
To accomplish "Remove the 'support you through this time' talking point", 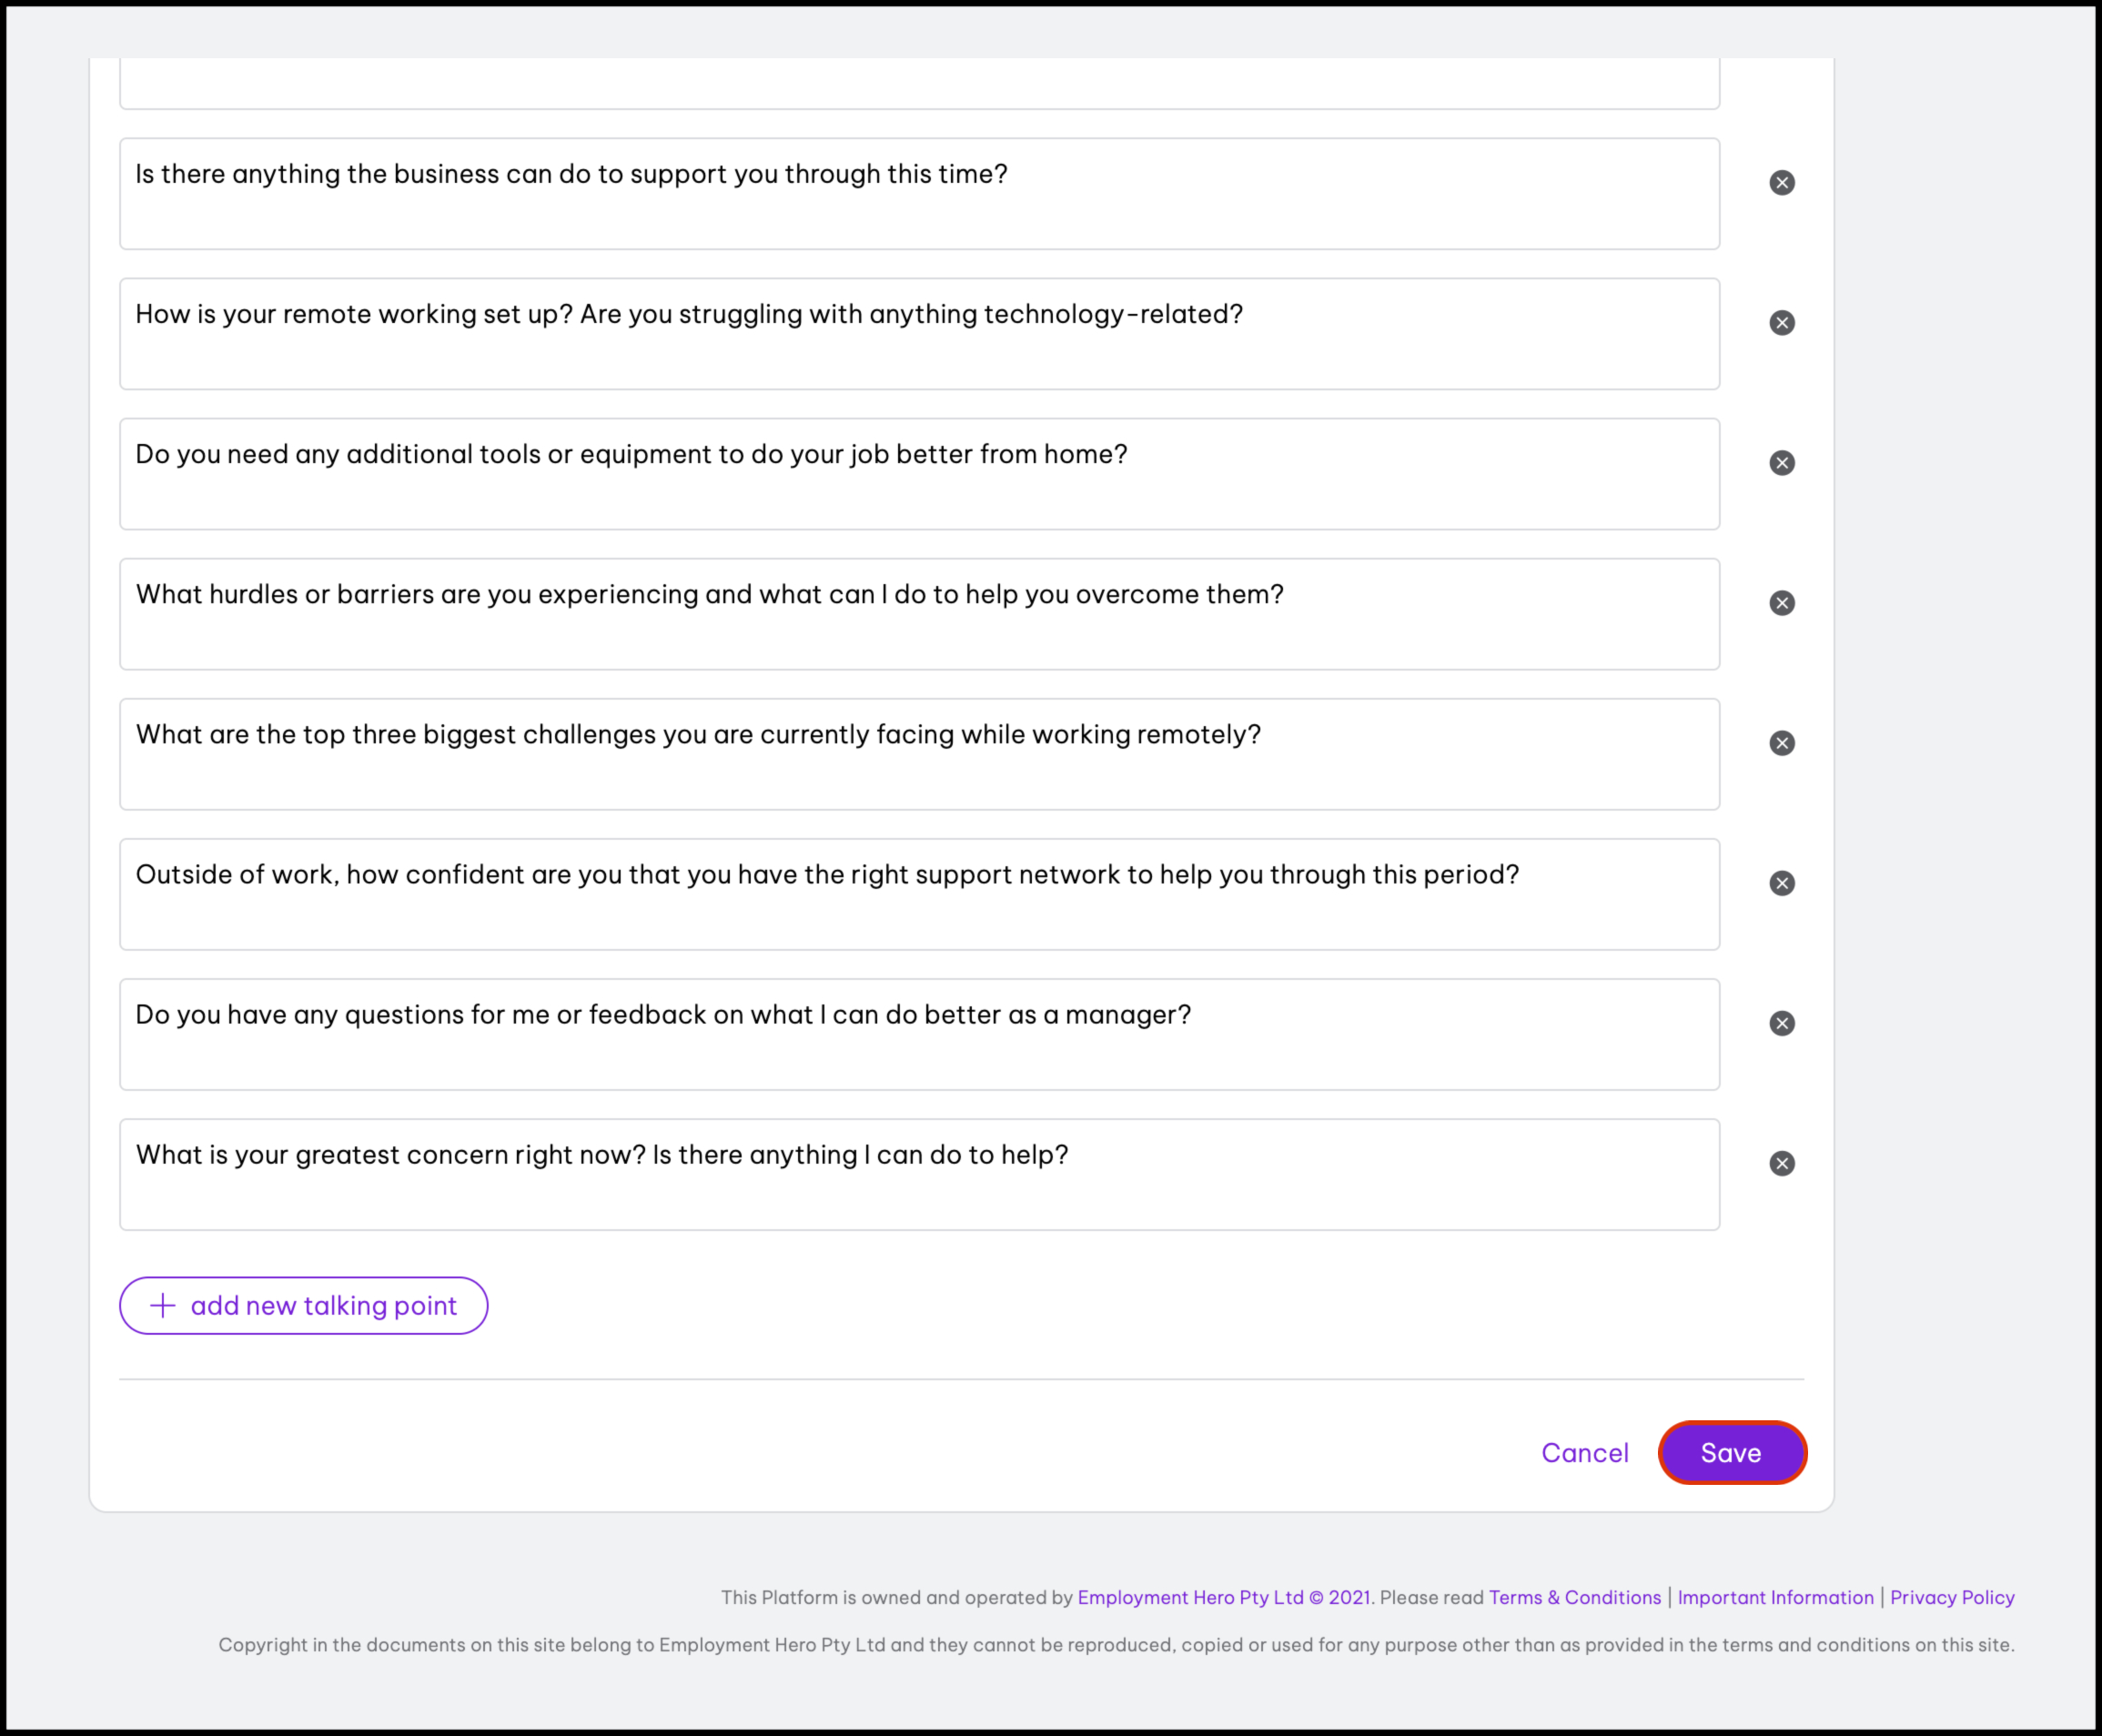I will 1781,183.
